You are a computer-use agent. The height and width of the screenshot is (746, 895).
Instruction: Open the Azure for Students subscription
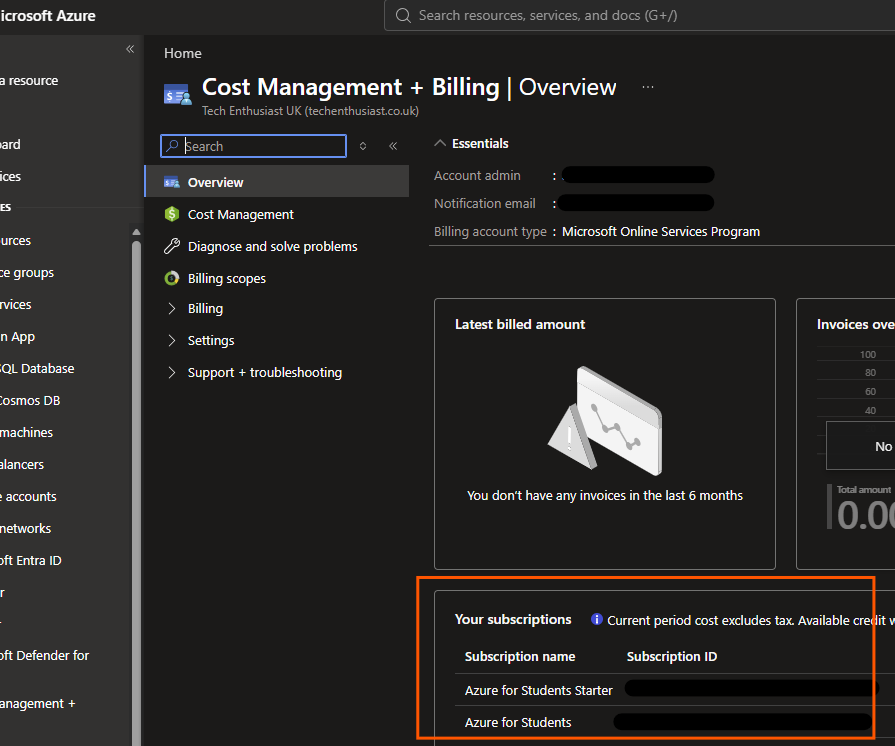point(518,722)
